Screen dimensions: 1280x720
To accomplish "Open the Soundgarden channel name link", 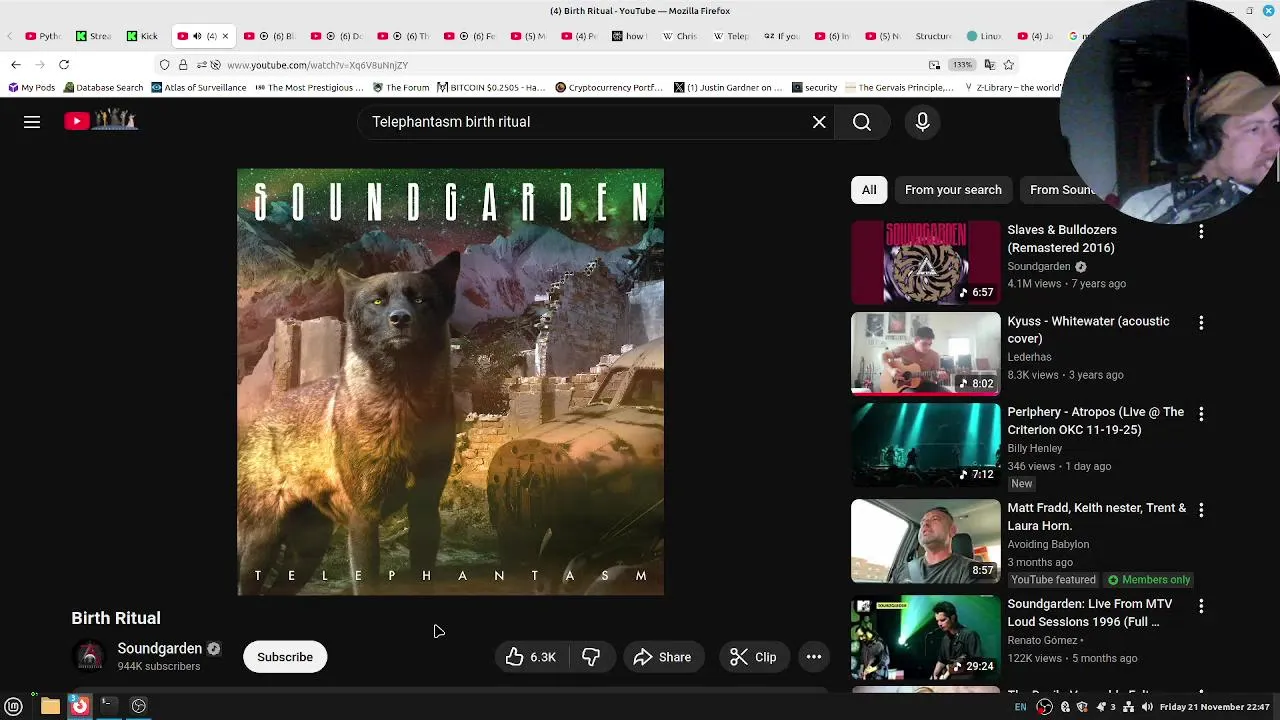I will coord(160,648).
